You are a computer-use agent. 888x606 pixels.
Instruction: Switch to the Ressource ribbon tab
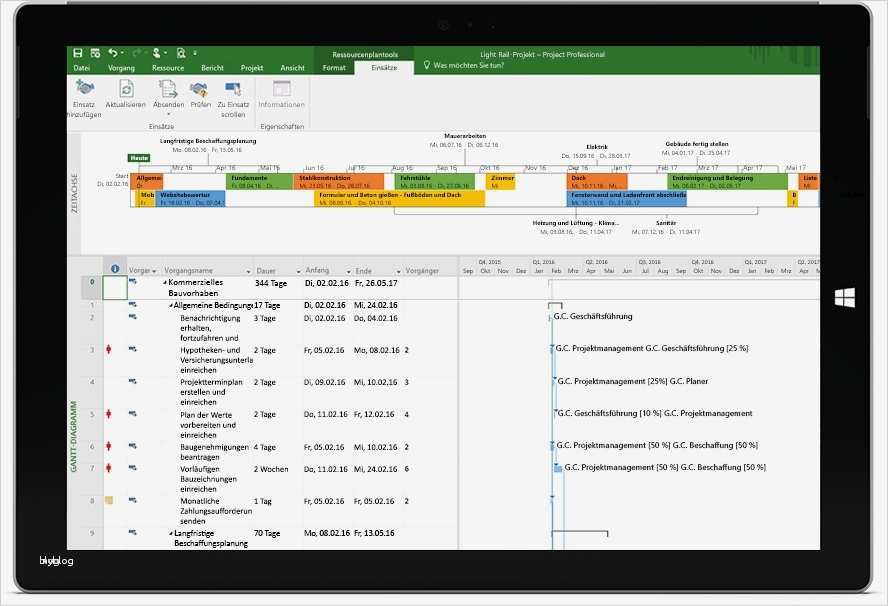tap(168, 68)
